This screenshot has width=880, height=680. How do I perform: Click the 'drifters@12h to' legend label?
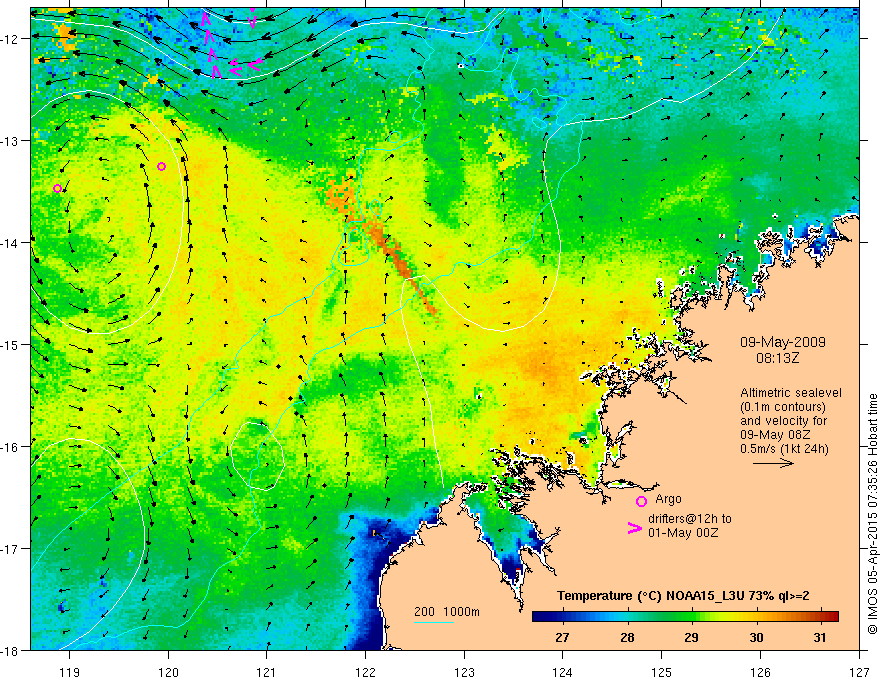tap(690, 518)
